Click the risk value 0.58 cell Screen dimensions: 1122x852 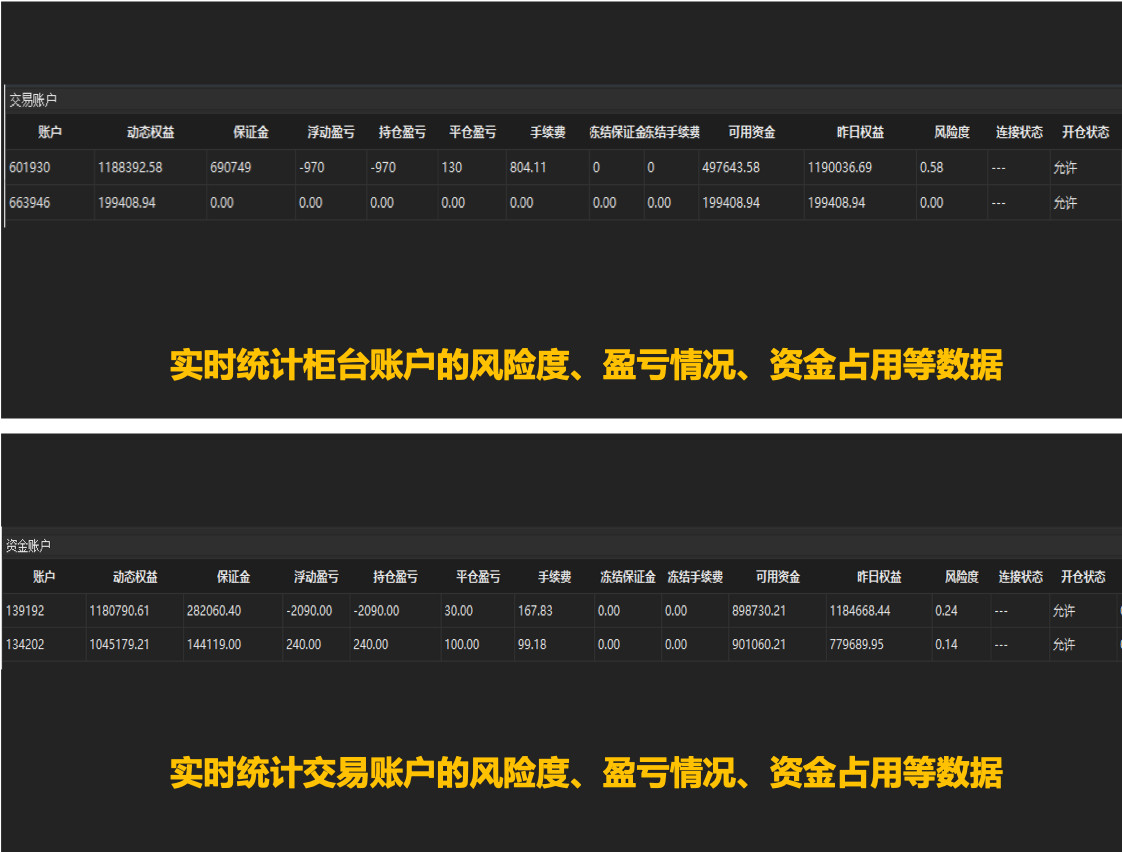930,167
